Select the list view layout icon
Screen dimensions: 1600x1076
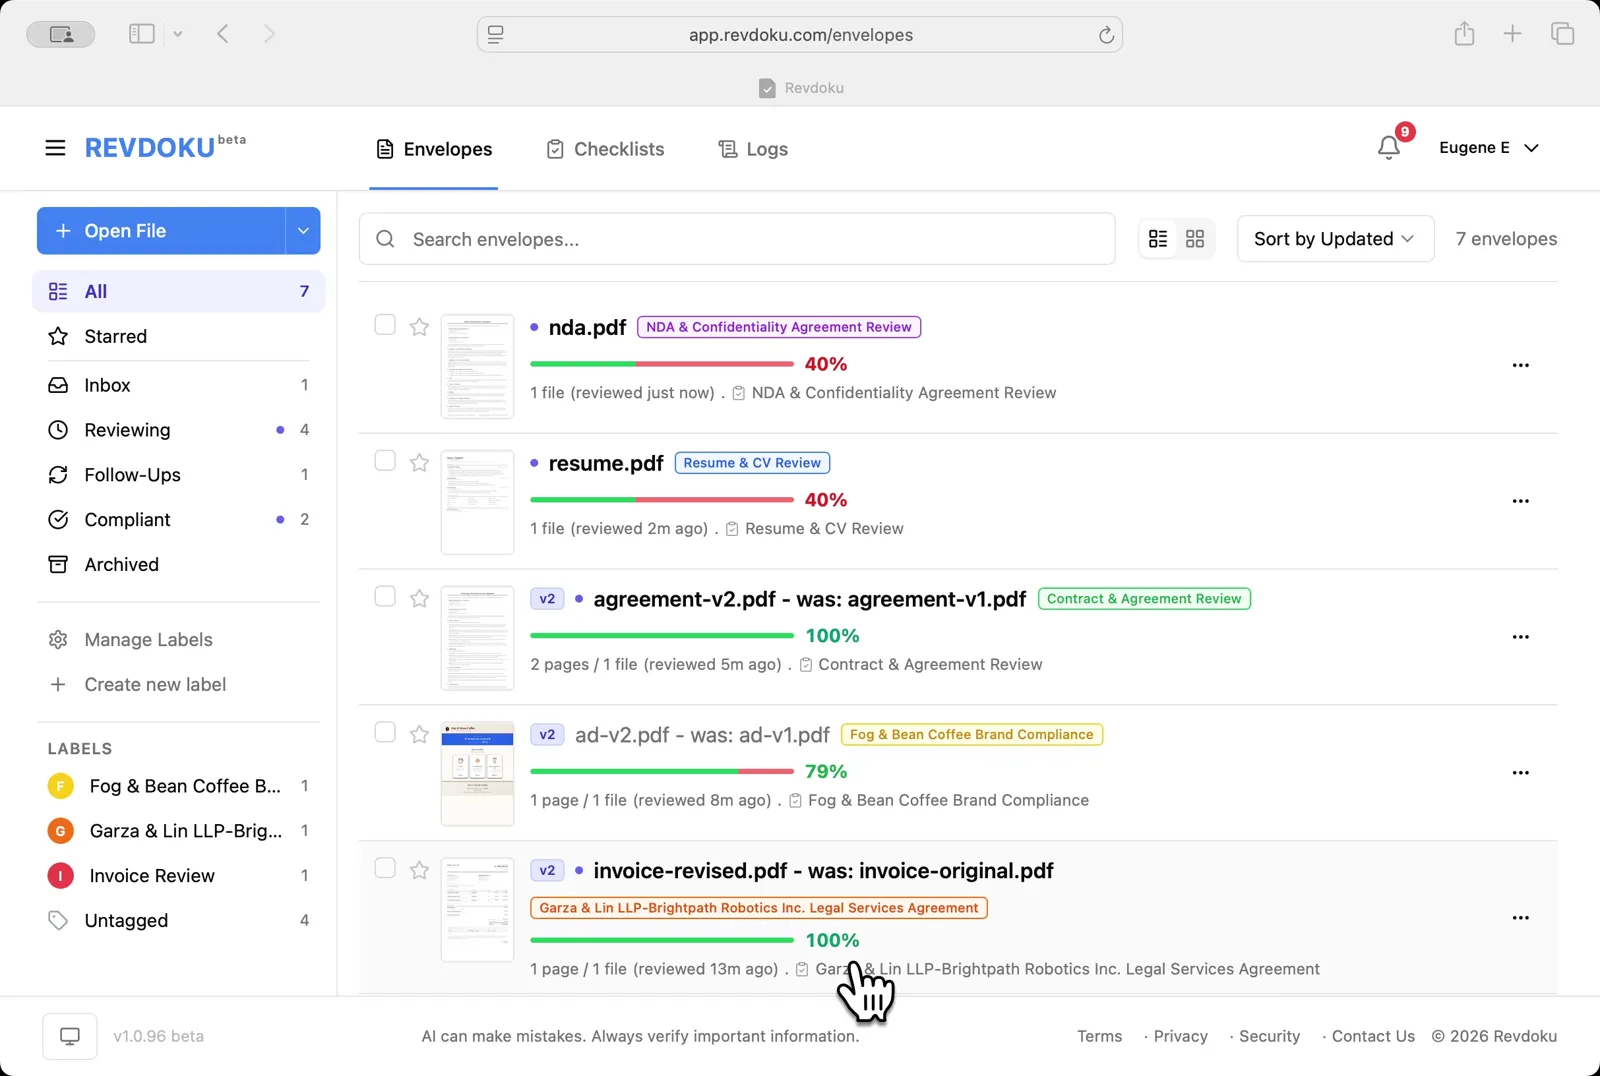(1158, 238)
